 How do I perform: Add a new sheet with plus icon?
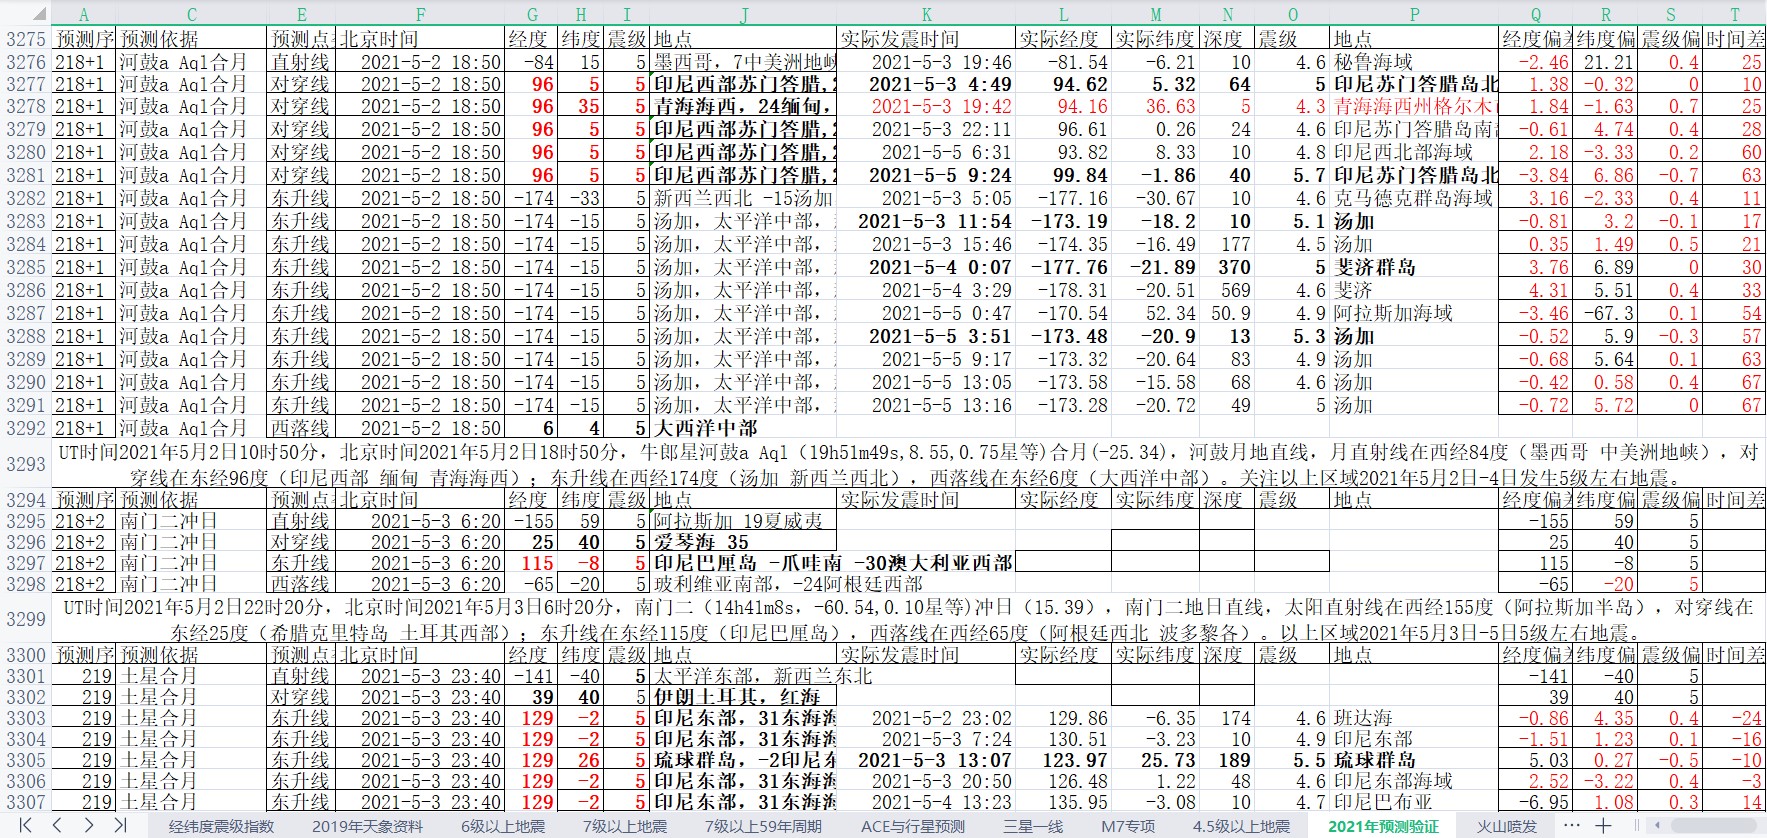click(x=1603, y=825)
